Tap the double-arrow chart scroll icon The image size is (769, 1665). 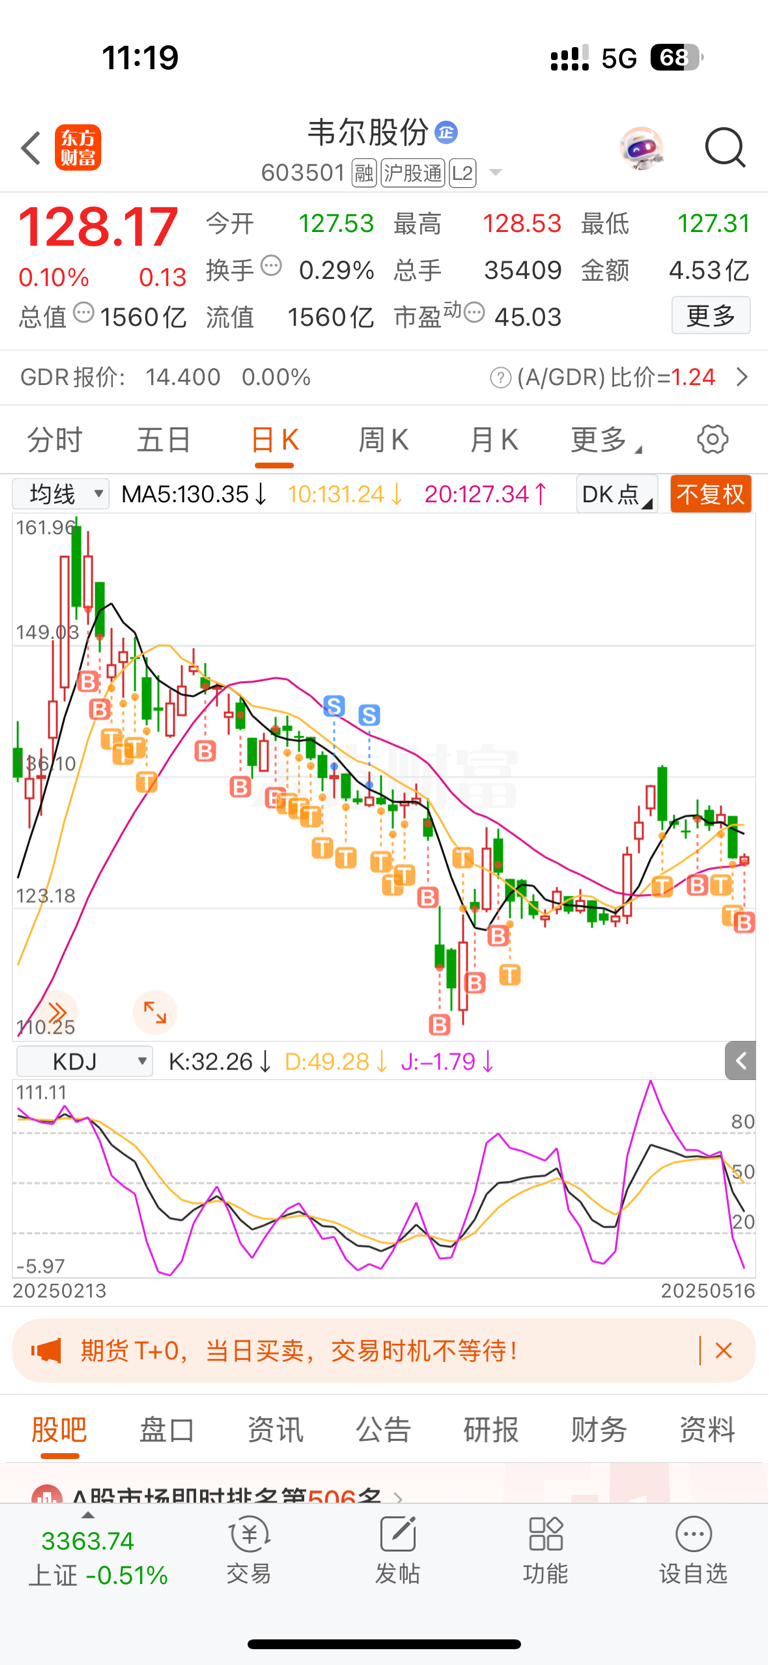pyautogui.click(x=57, y=1012)
